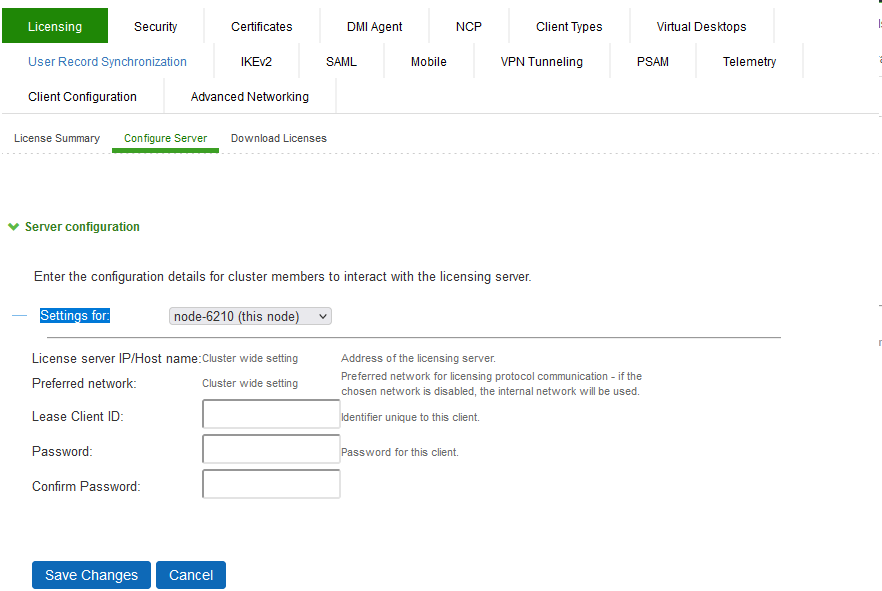Click the License server IP/Host name label

(x=116, y=358)
